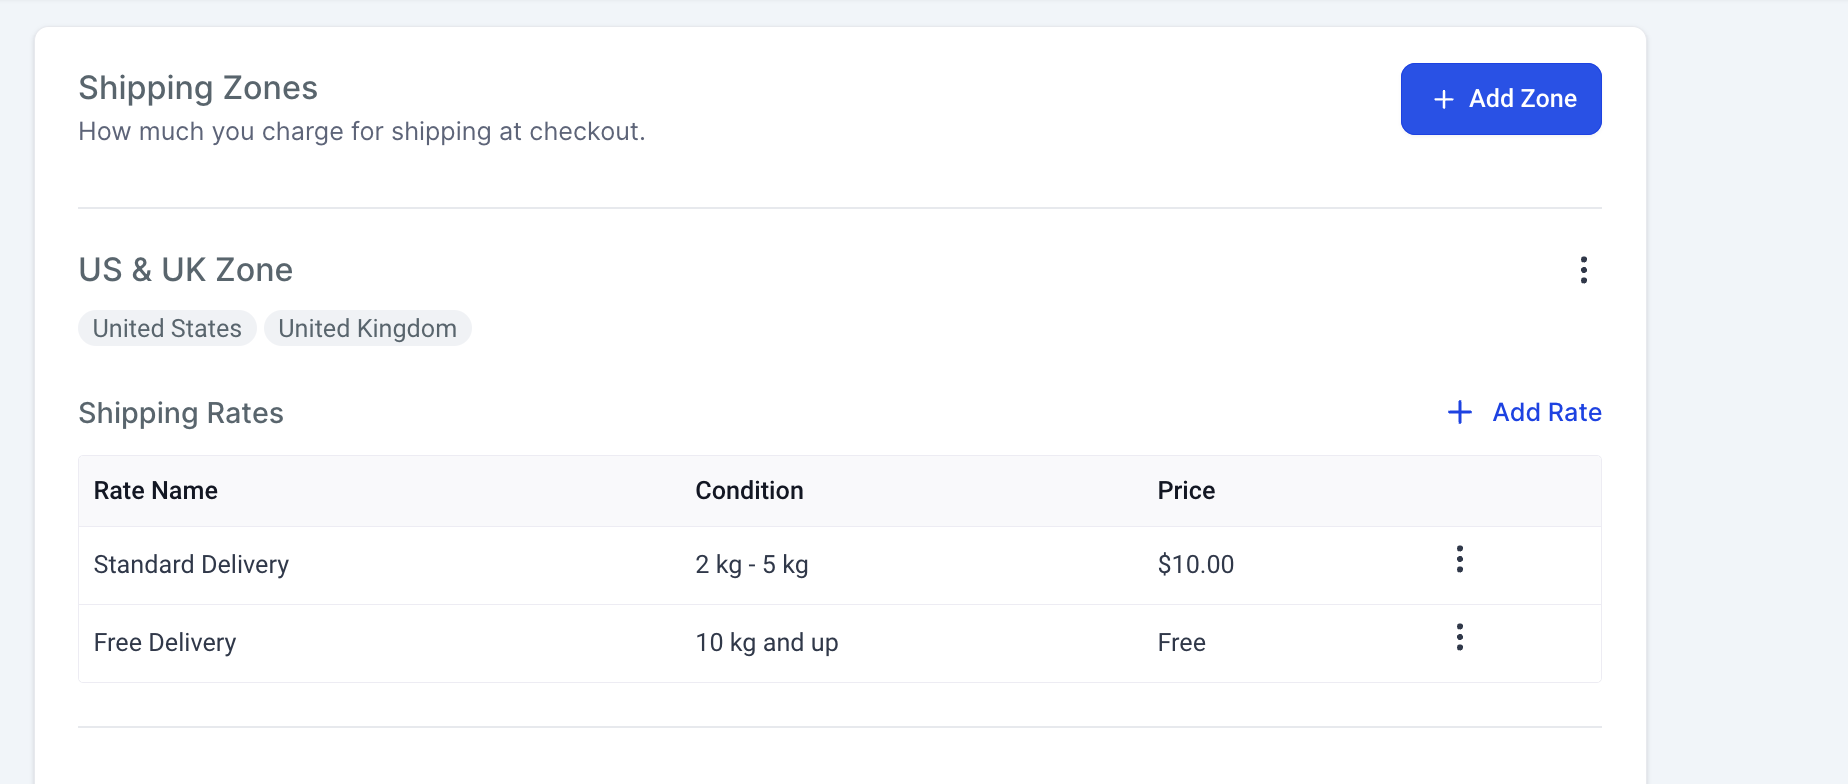Click the Rate Name column header
The image size is (1848, 784).
(x=156, y=490)
